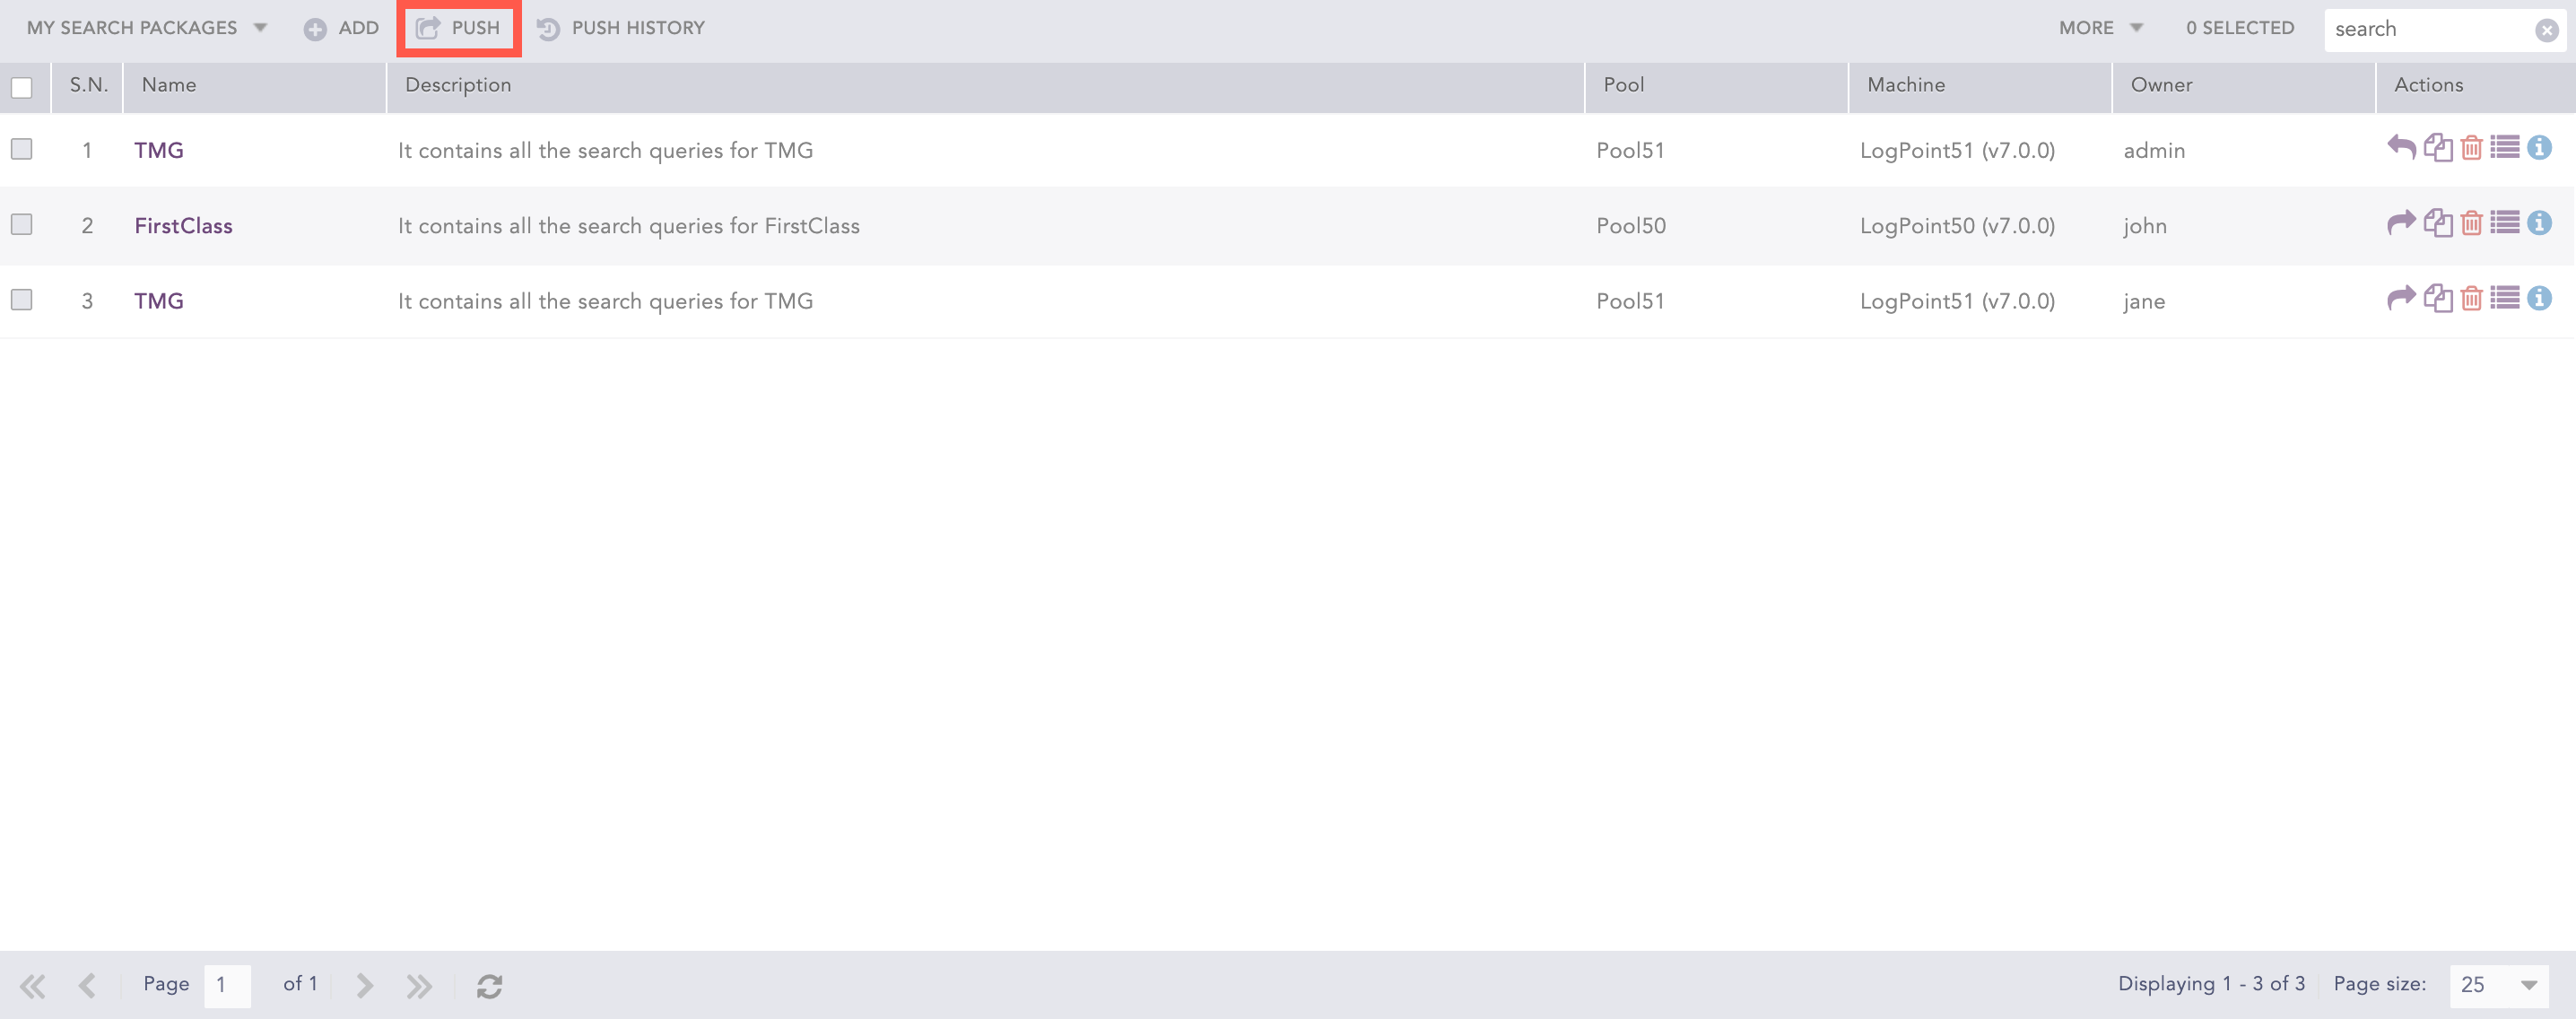
Task: Open Push History from the toolbar
Action: click(621, 28)
